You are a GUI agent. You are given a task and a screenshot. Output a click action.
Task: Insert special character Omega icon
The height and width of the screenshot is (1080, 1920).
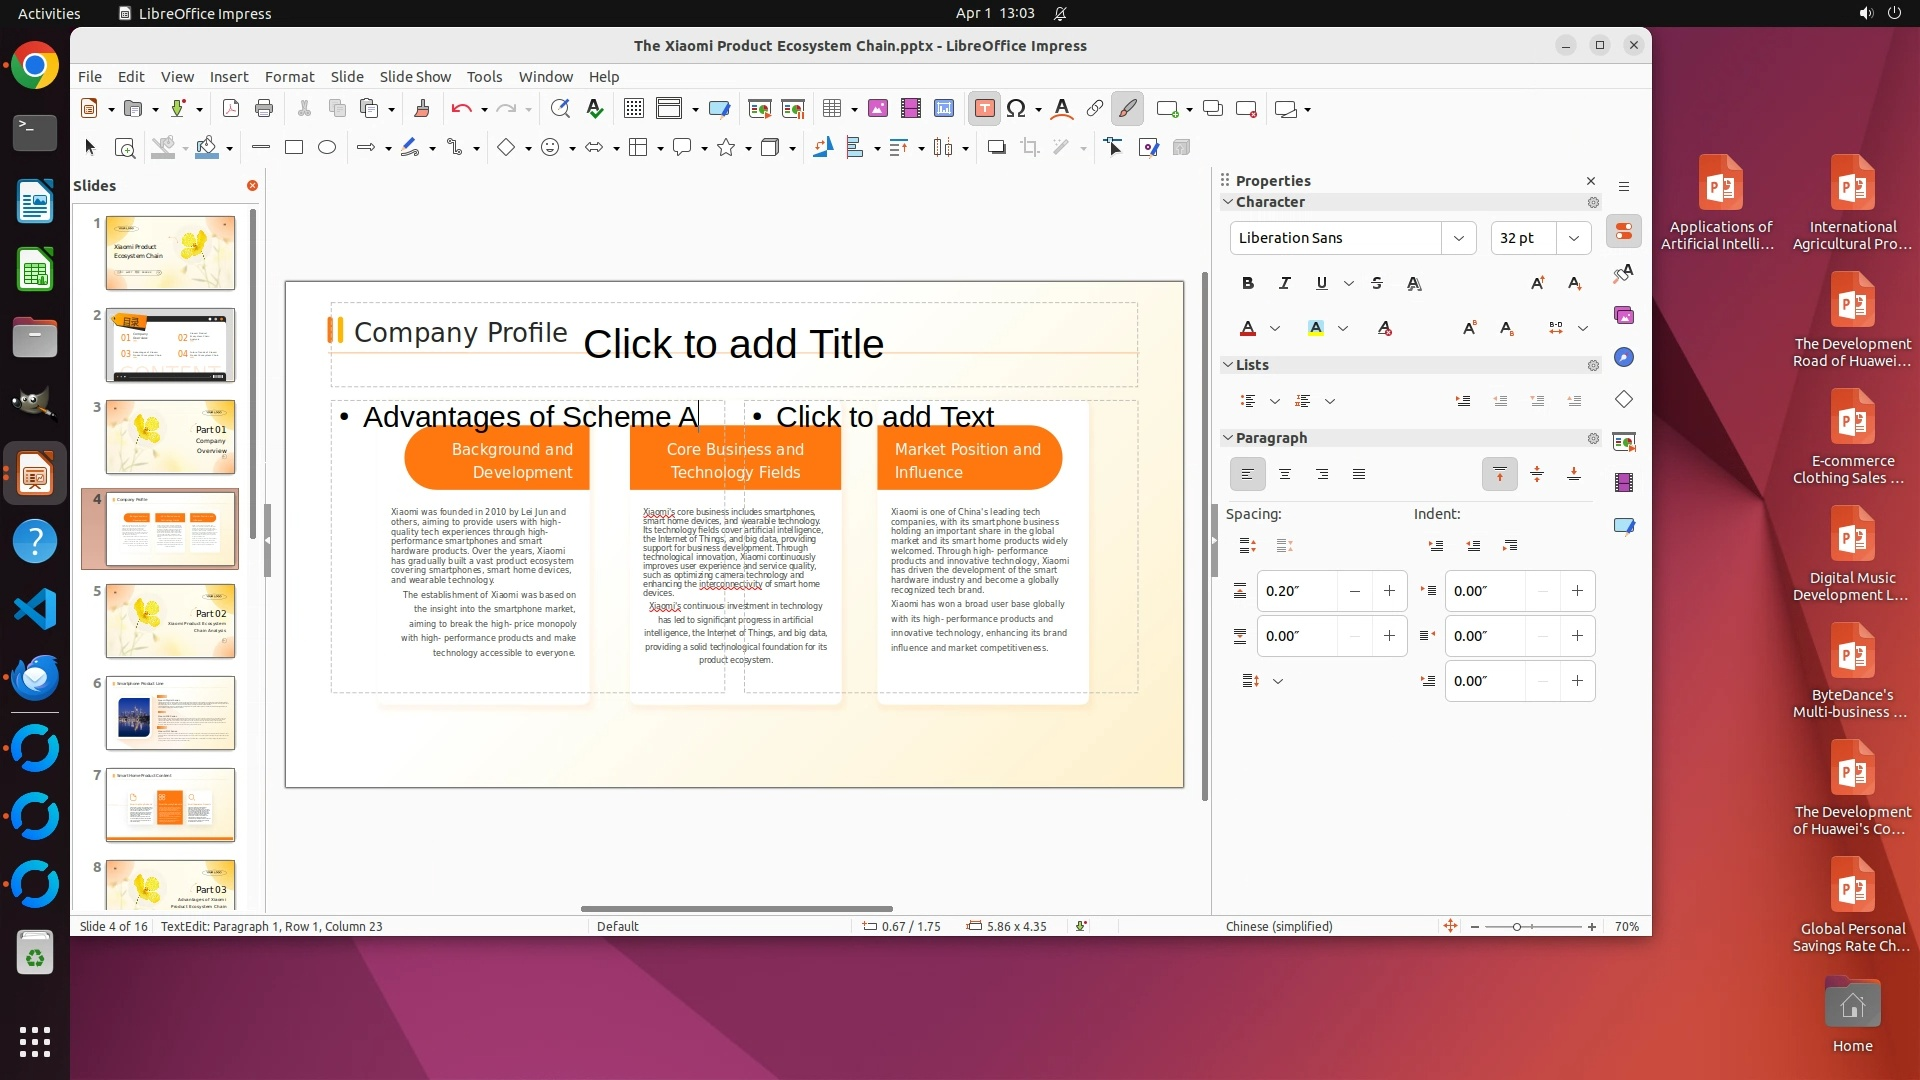[x=1016, y=109]
